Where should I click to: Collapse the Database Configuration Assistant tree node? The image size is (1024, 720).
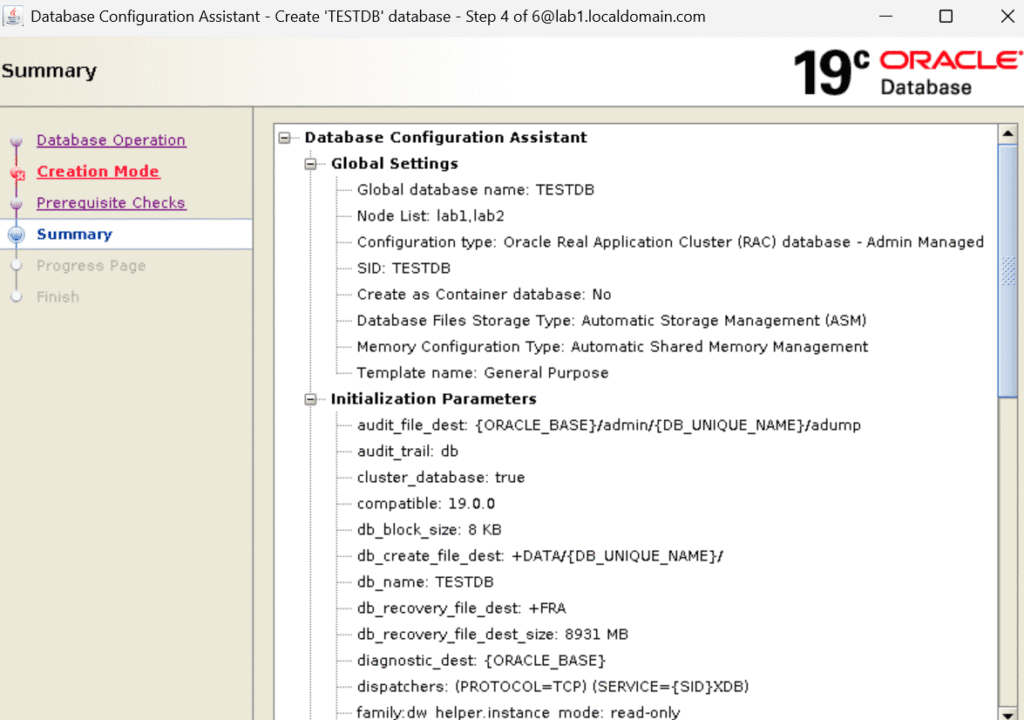click(x=285, y=137)
